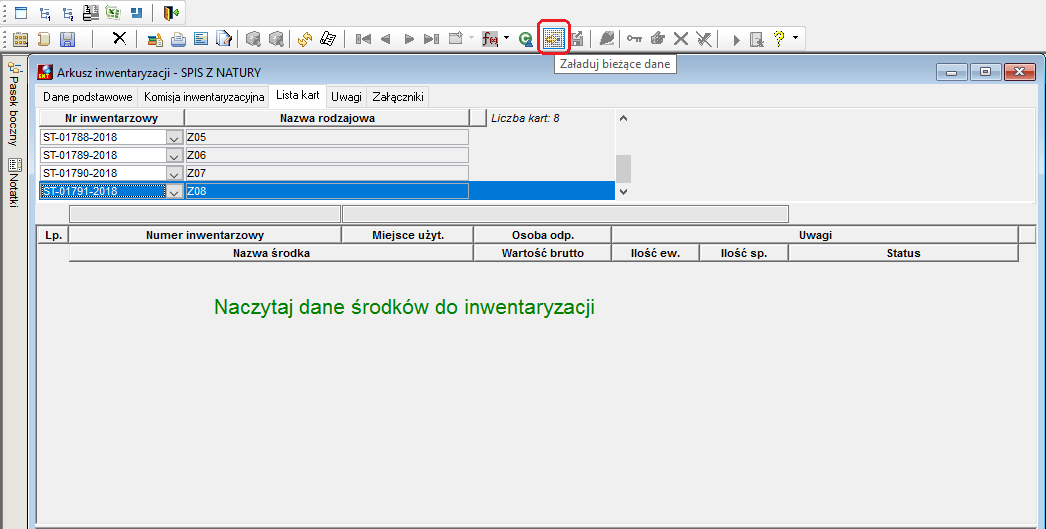Click the Z07 name field

point(327,173)
